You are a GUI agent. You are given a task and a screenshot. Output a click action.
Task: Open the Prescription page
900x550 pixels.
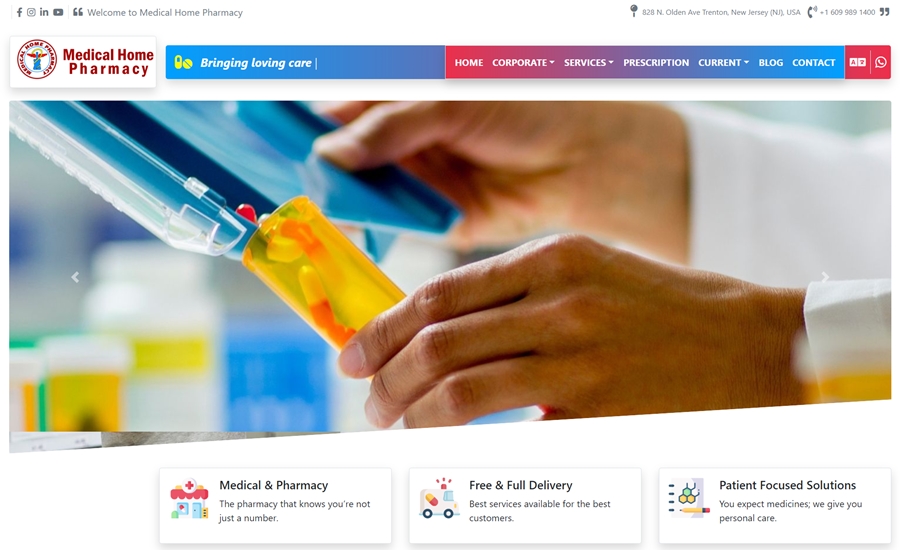(656, 63)
